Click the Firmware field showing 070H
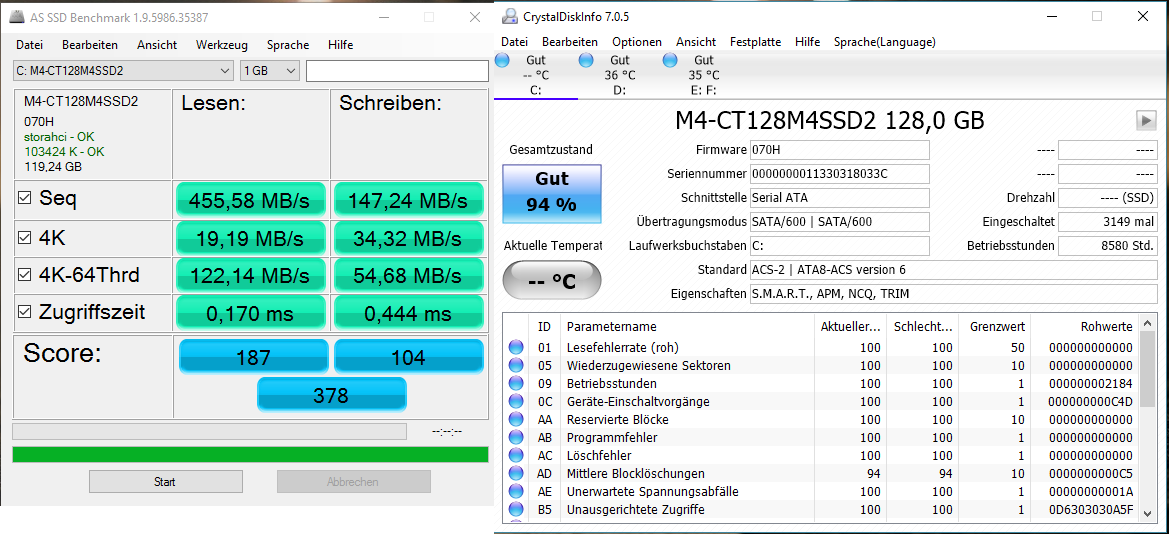 click(x=839, y=150)
